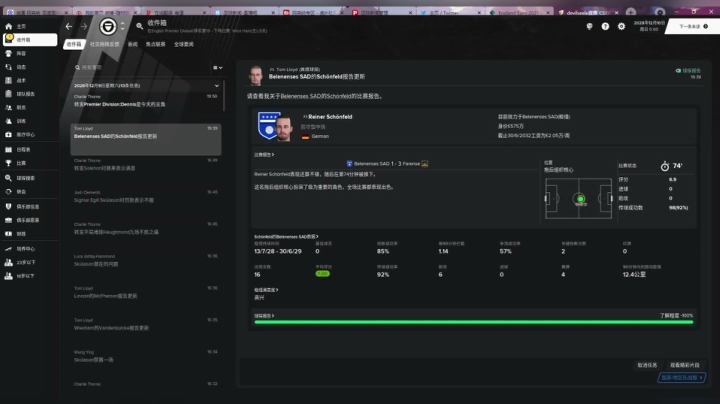Screen dimensions: 720x404
Task: Click the Belenenses SAD shield badge
Action: coord(268,125)
